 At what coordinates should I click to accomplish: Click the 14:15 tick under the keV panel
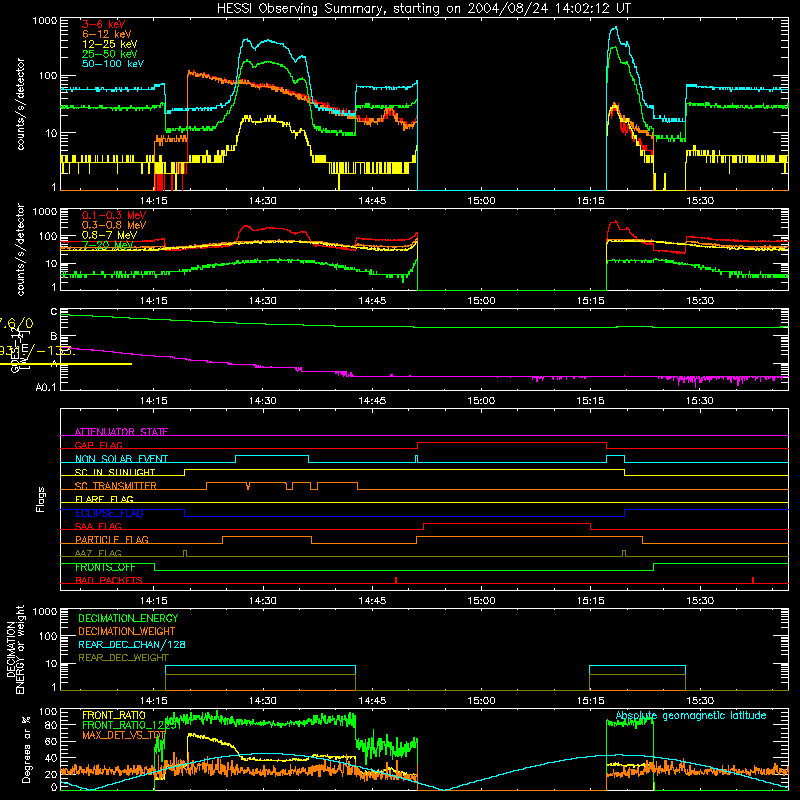coord(154,201)
